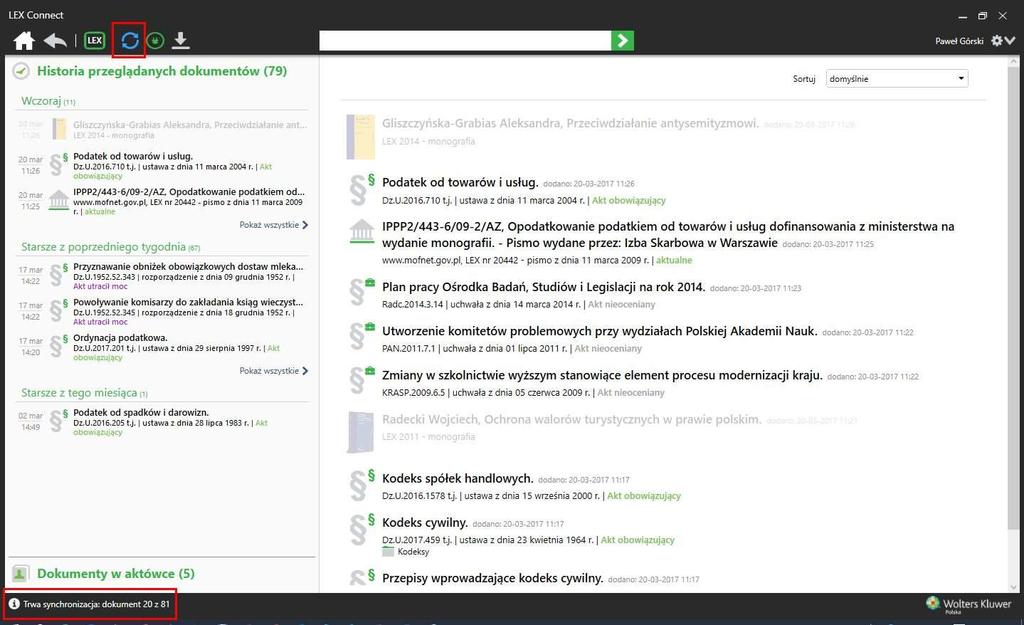
Task: Open 'Powoływanie komisarzy do zakładania ksiąg' entry
Action: [x=188, y=302]
